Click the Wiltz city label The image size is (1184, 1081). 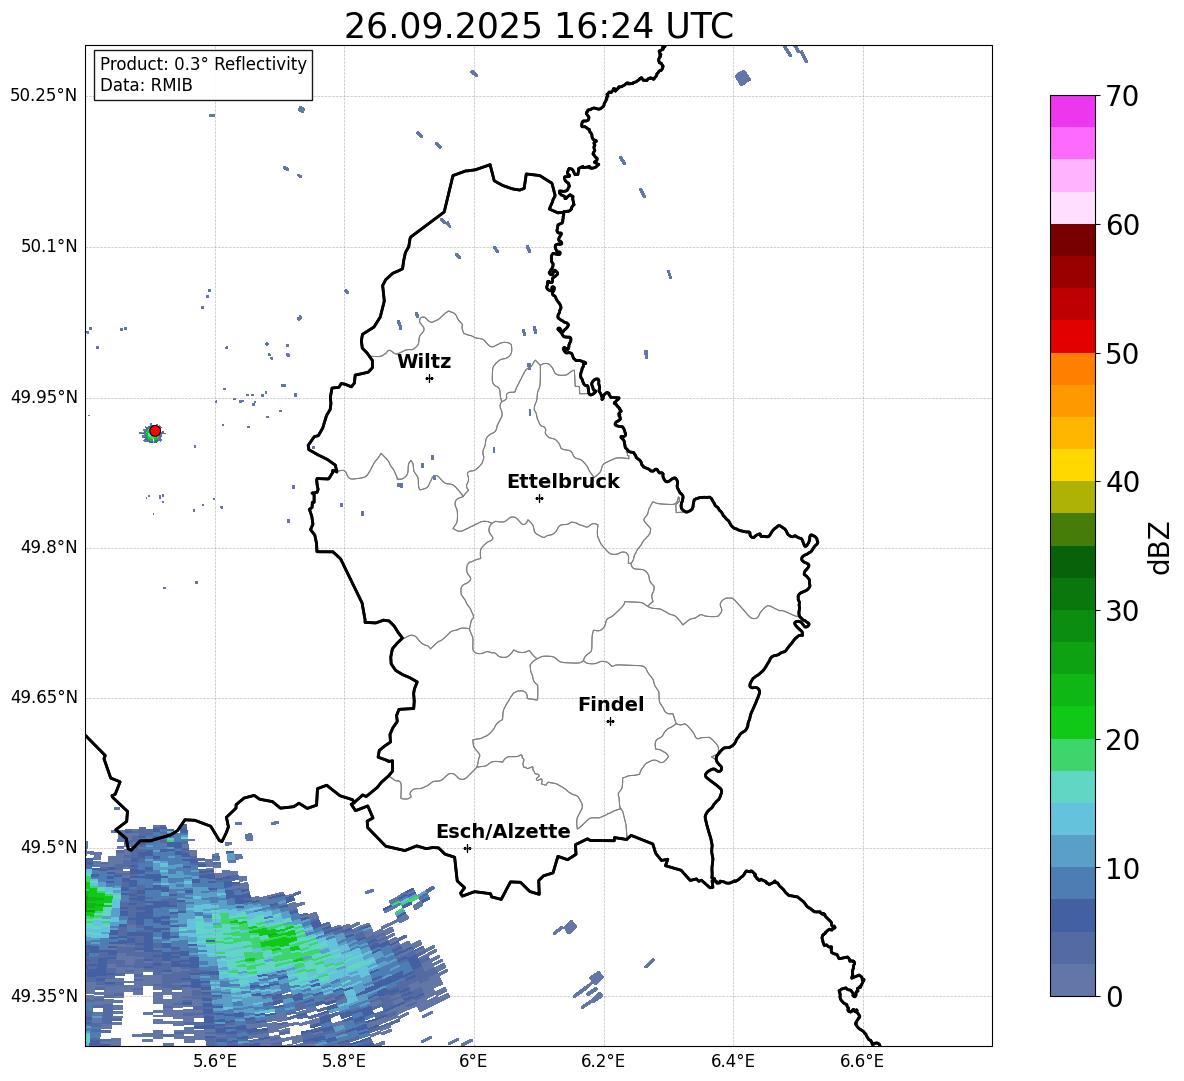(x=424, y=362)
